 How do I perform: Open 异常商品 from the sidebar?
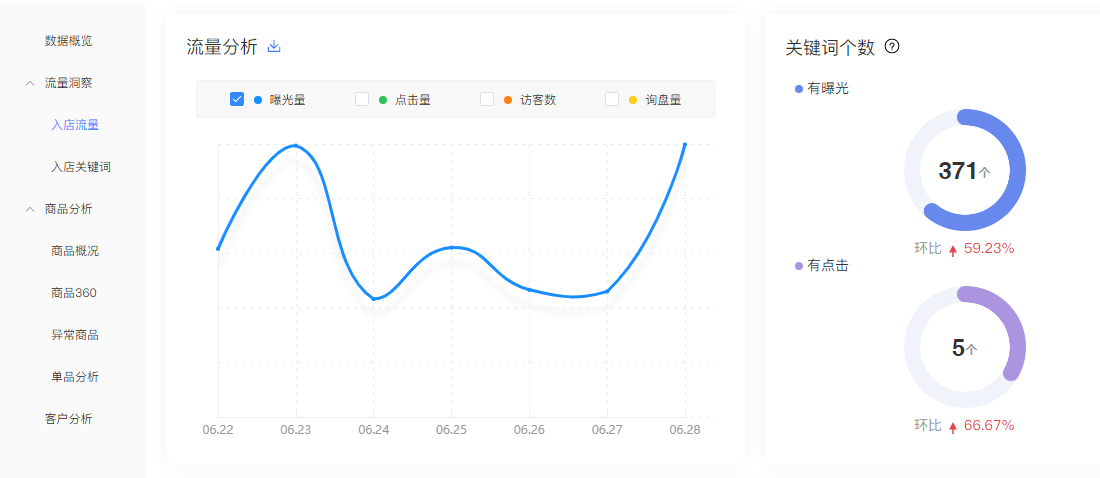pyautogui.click(x=74, y=335)
